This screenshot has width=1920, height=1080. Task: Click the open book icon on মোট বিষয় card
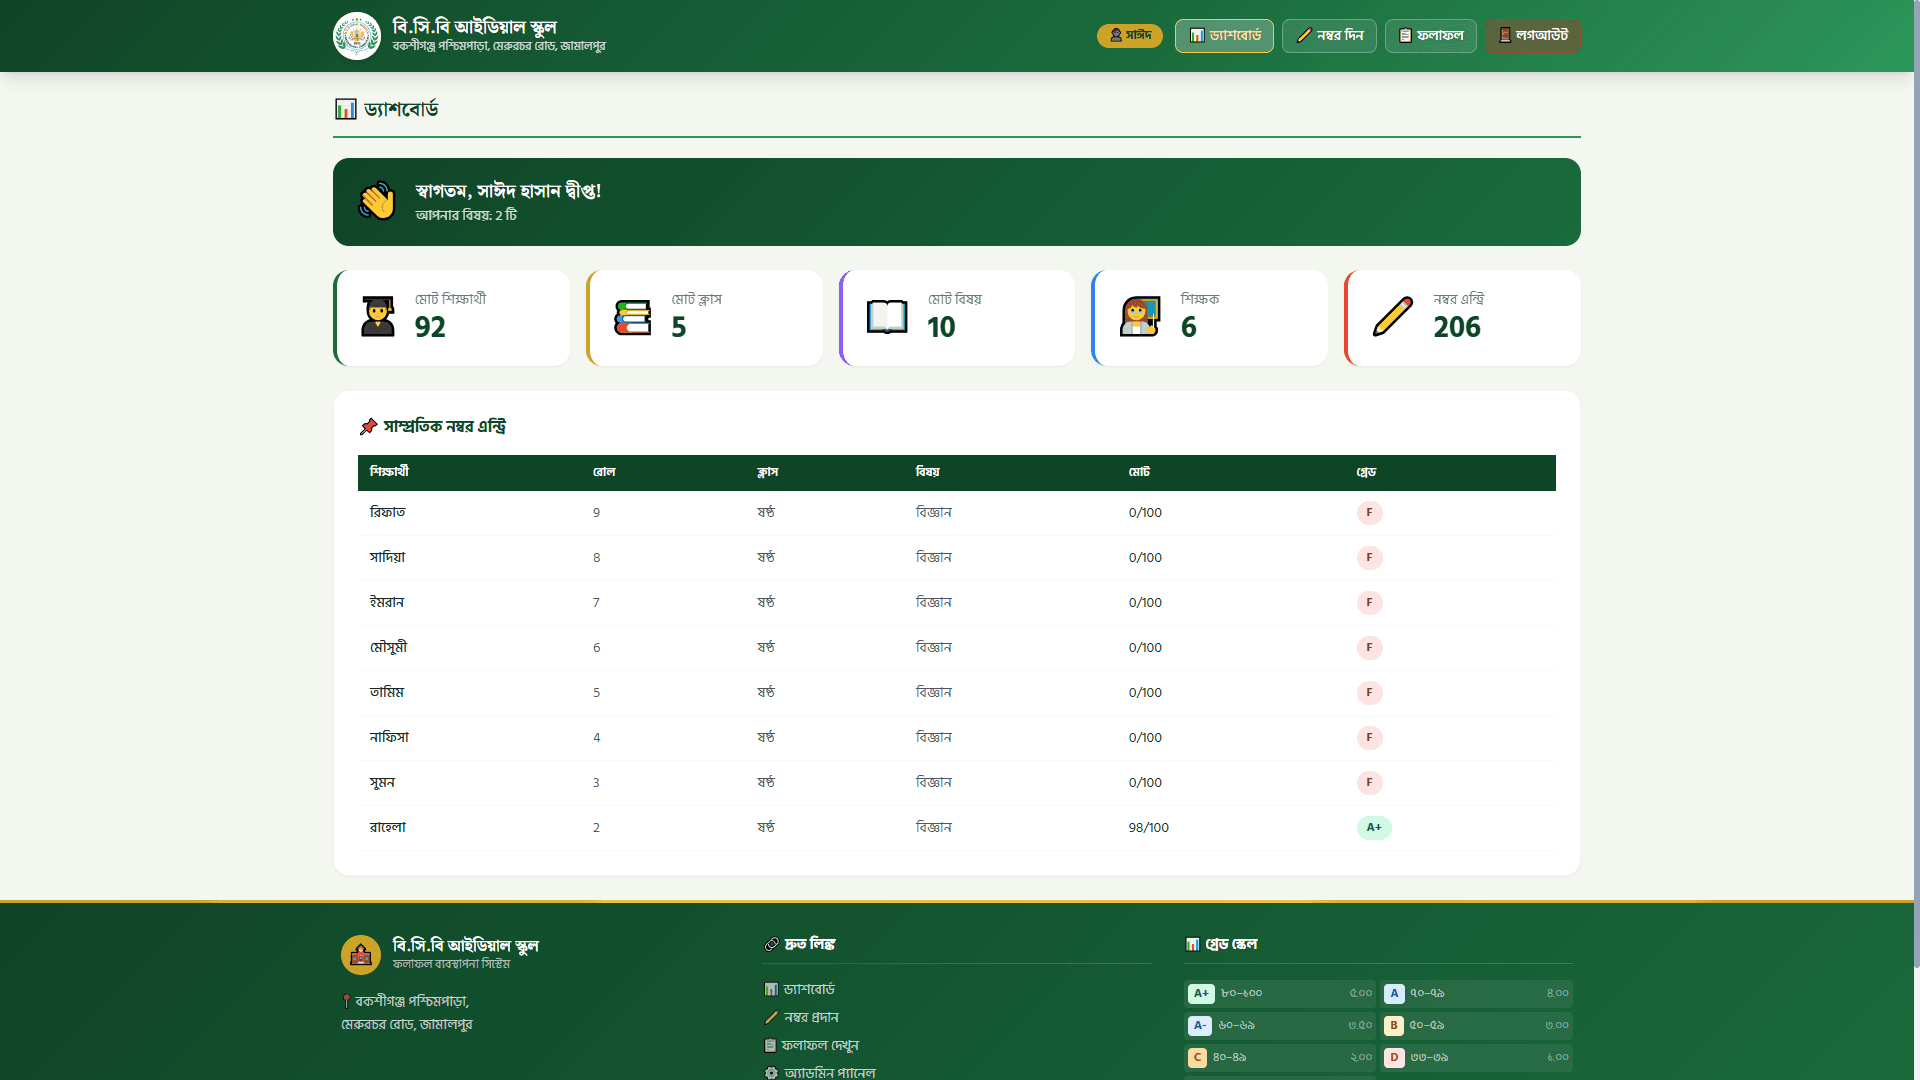[x=887, y=317]
